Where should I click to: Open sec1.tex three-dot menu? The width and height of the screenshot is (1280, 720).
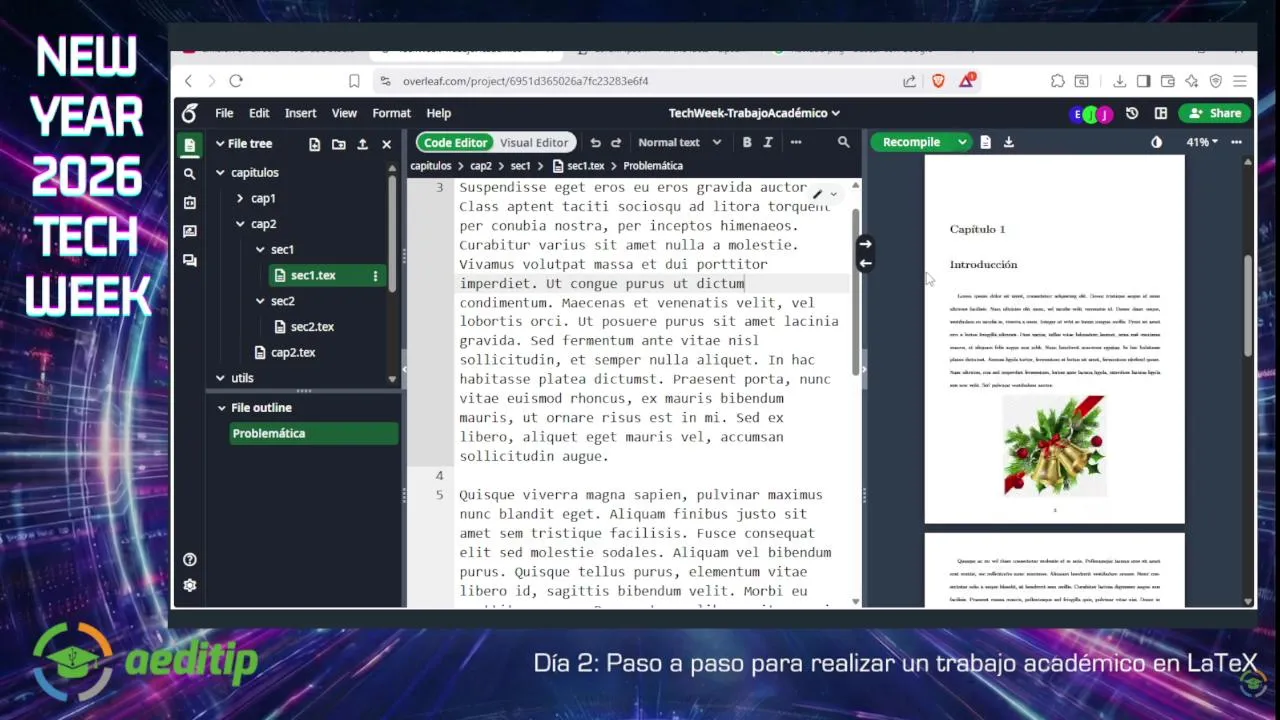(376, 276)
